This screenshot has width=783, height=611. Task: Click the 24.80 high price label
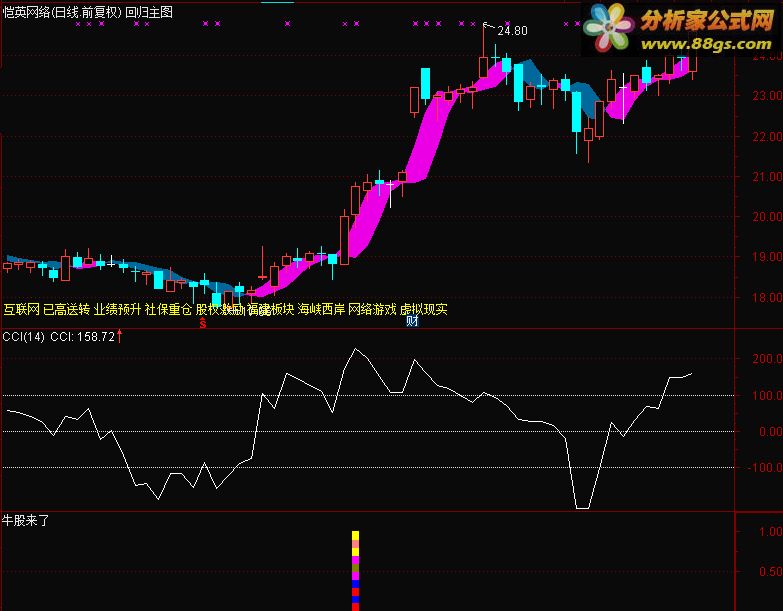click(x=512, y=31)
